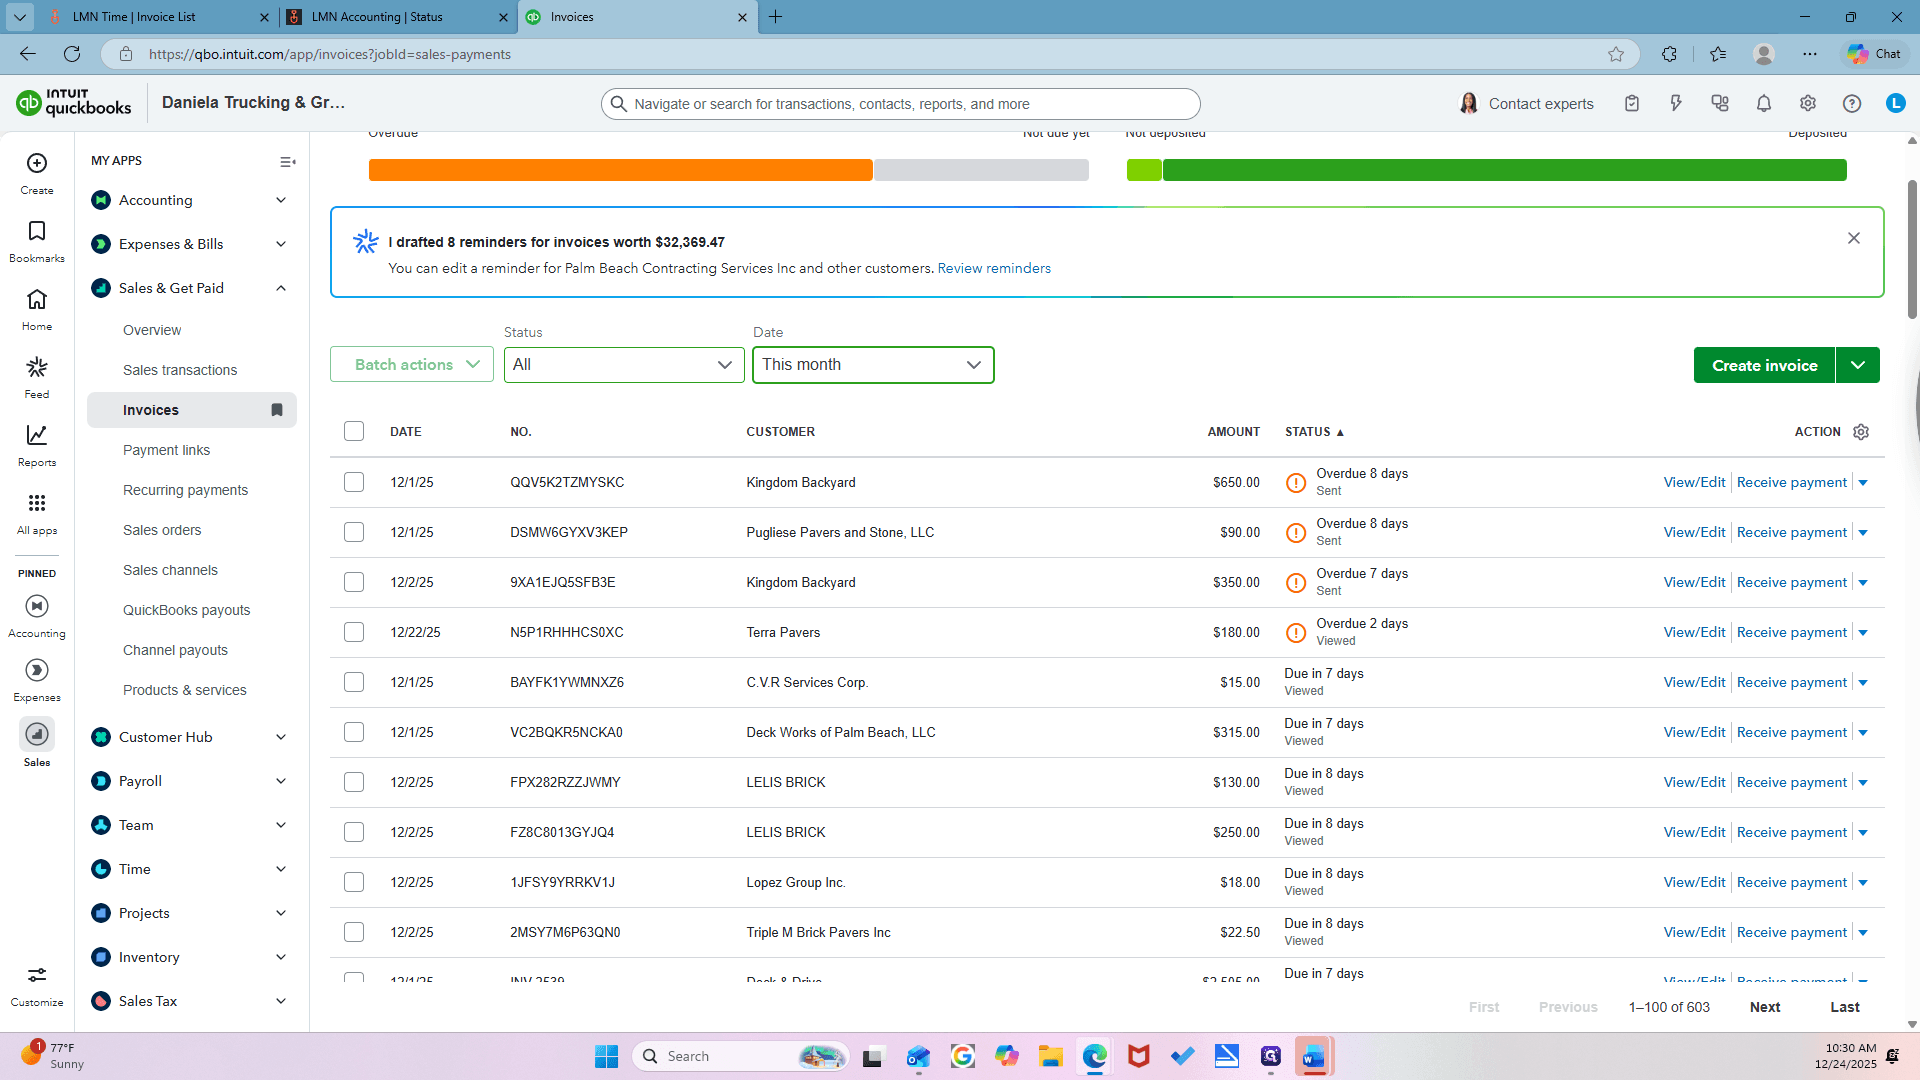1920x1080 pixels.
Task: Check the Deck Works of Palm Beach row
Action: click(x=354, y=732)
